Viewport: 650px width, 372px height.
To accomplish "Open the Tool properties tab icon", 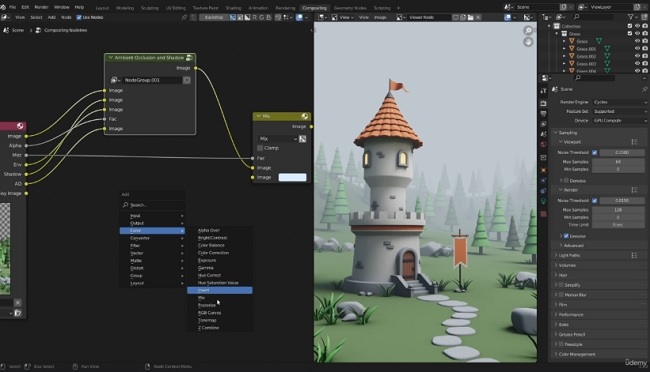I will coord(543,91).
